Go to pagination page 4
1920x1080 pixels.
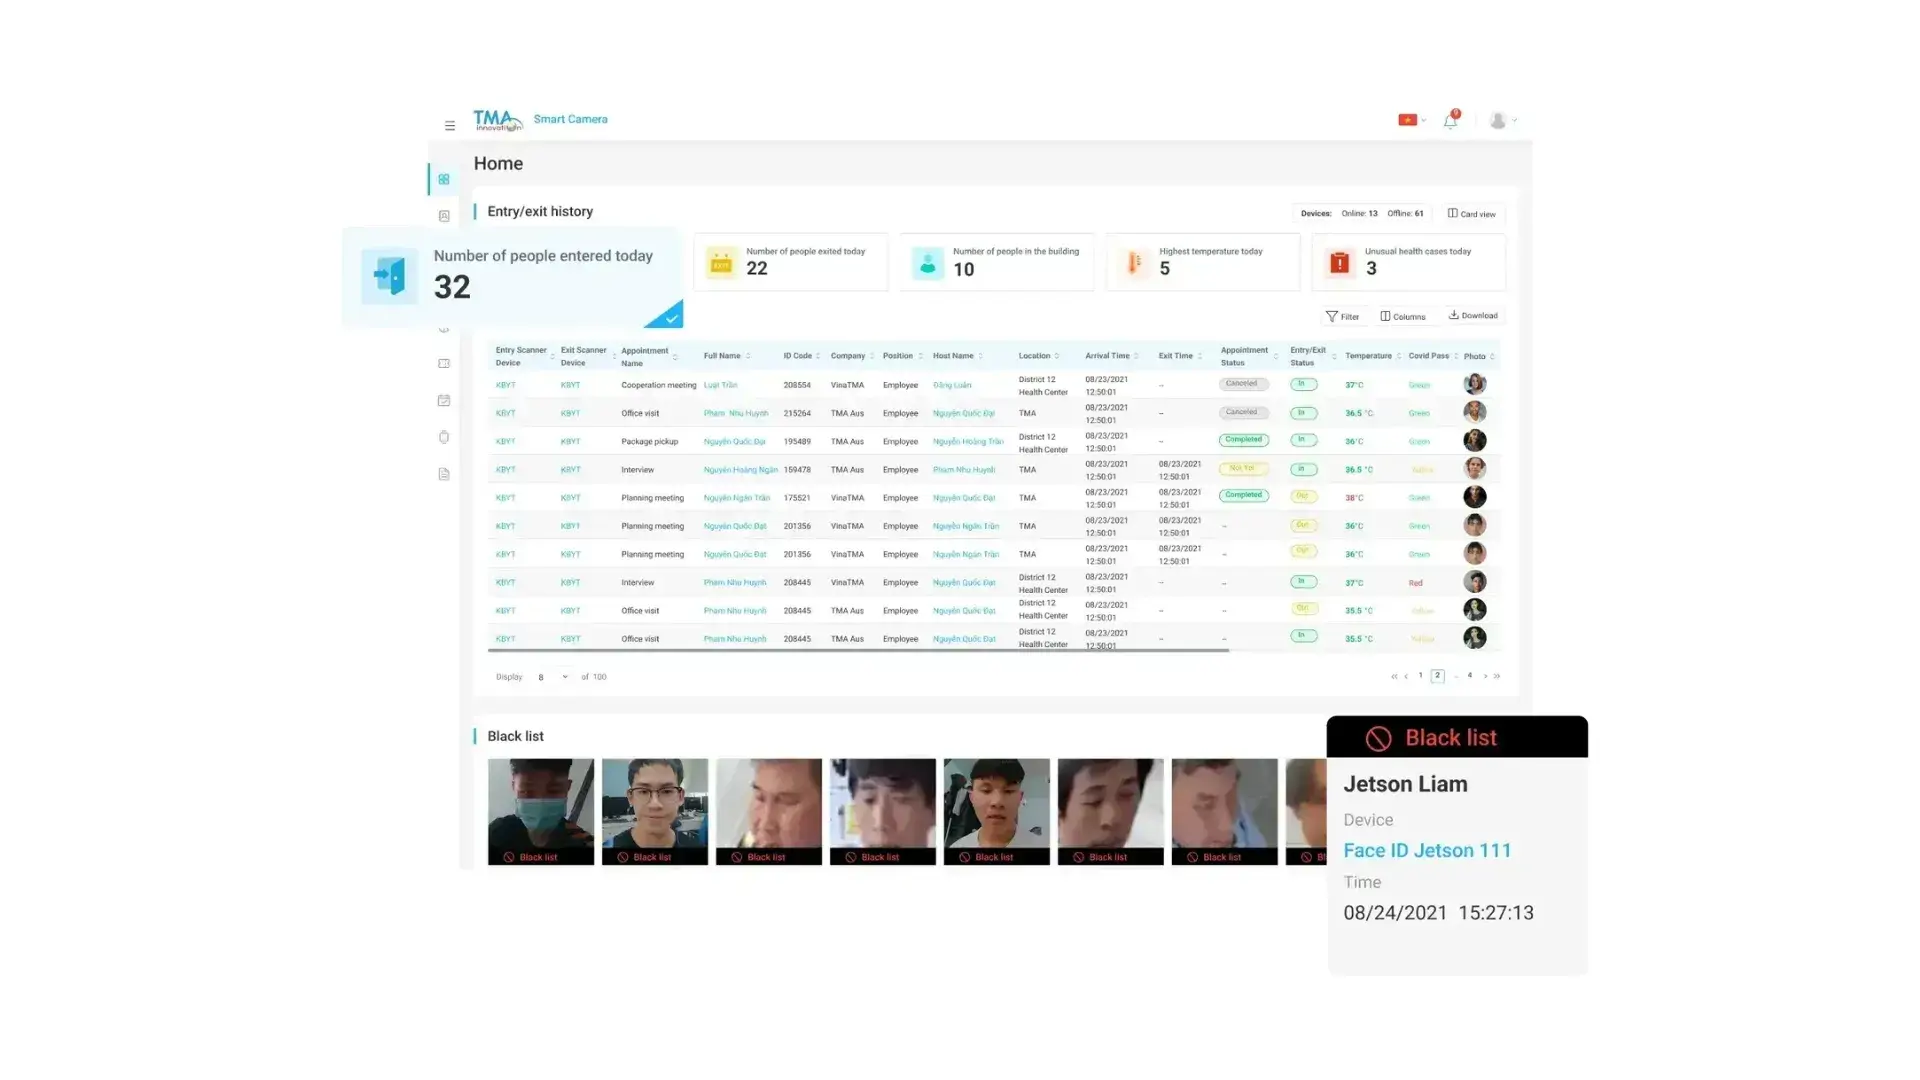[x=1469, y=676]
